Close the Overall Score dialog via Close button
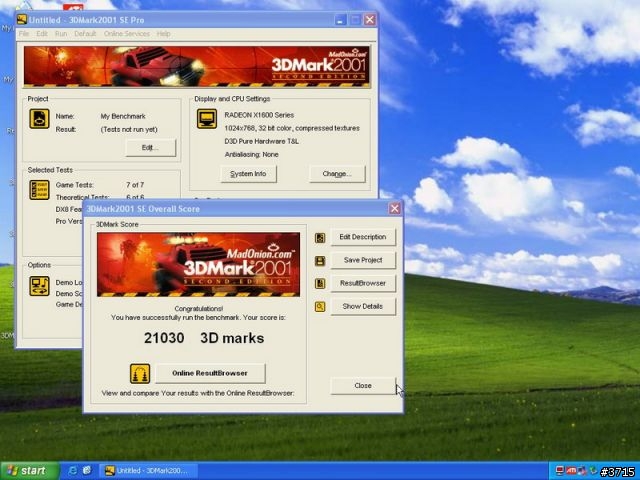640x480 pixels. pyautogui.click(x=363, y=385)
